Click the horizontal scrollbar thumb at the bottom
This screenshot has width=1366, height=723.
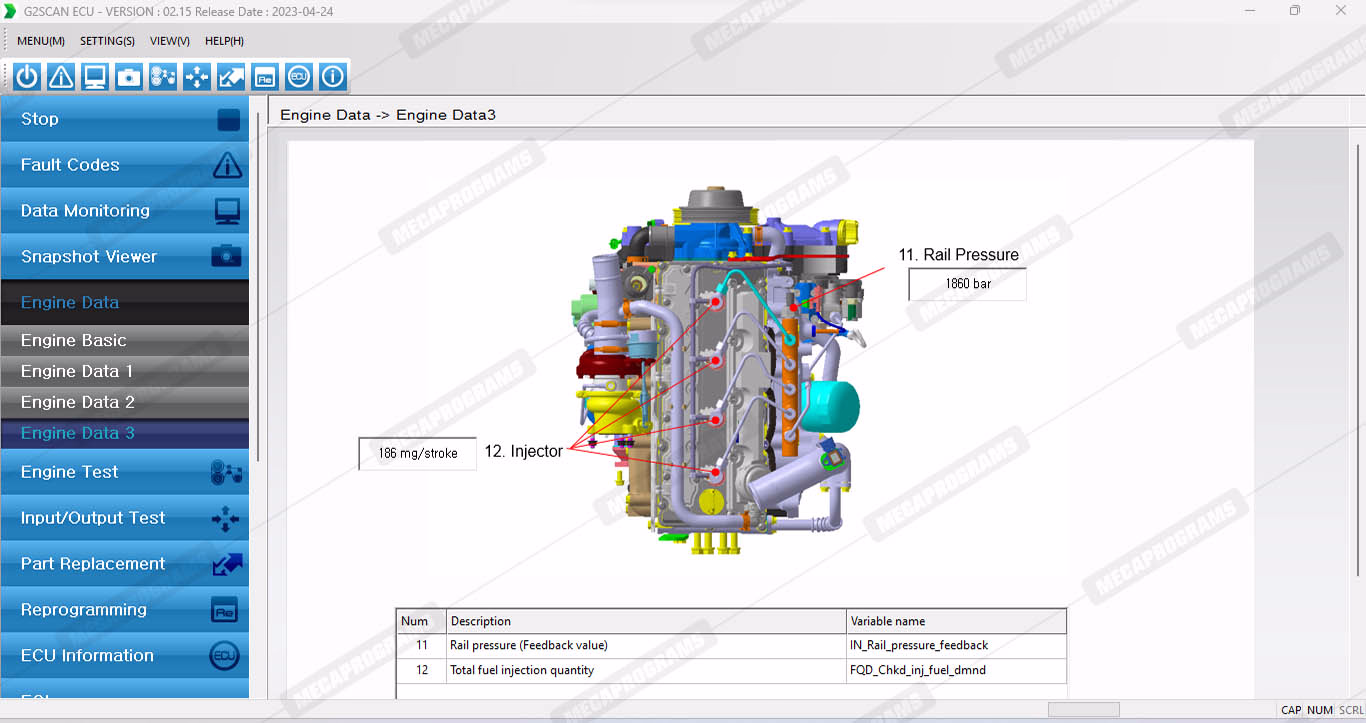1083,710
